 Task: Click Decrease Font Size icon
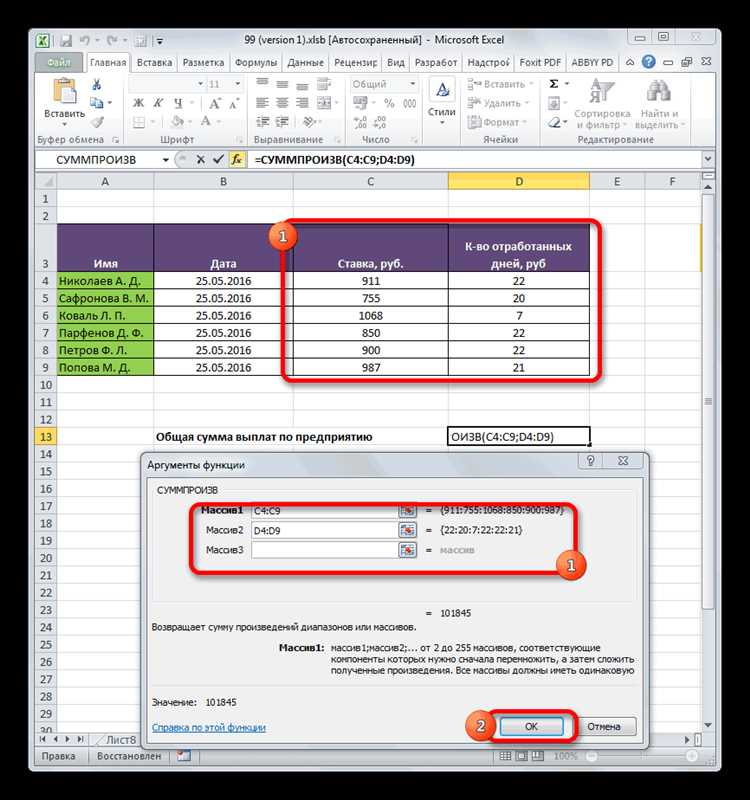(234, 104)
